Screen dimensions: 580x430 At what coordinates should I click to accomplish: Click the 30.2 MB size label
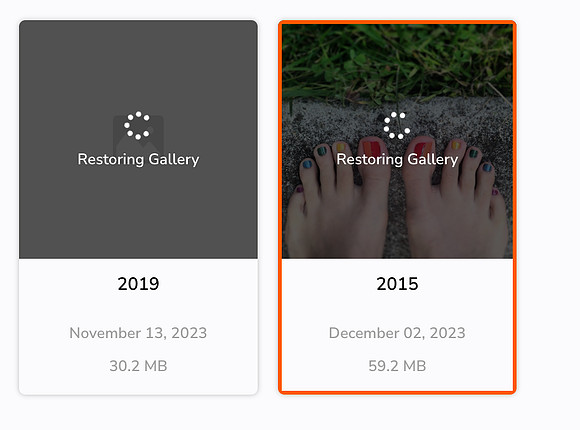click(138, 366)
